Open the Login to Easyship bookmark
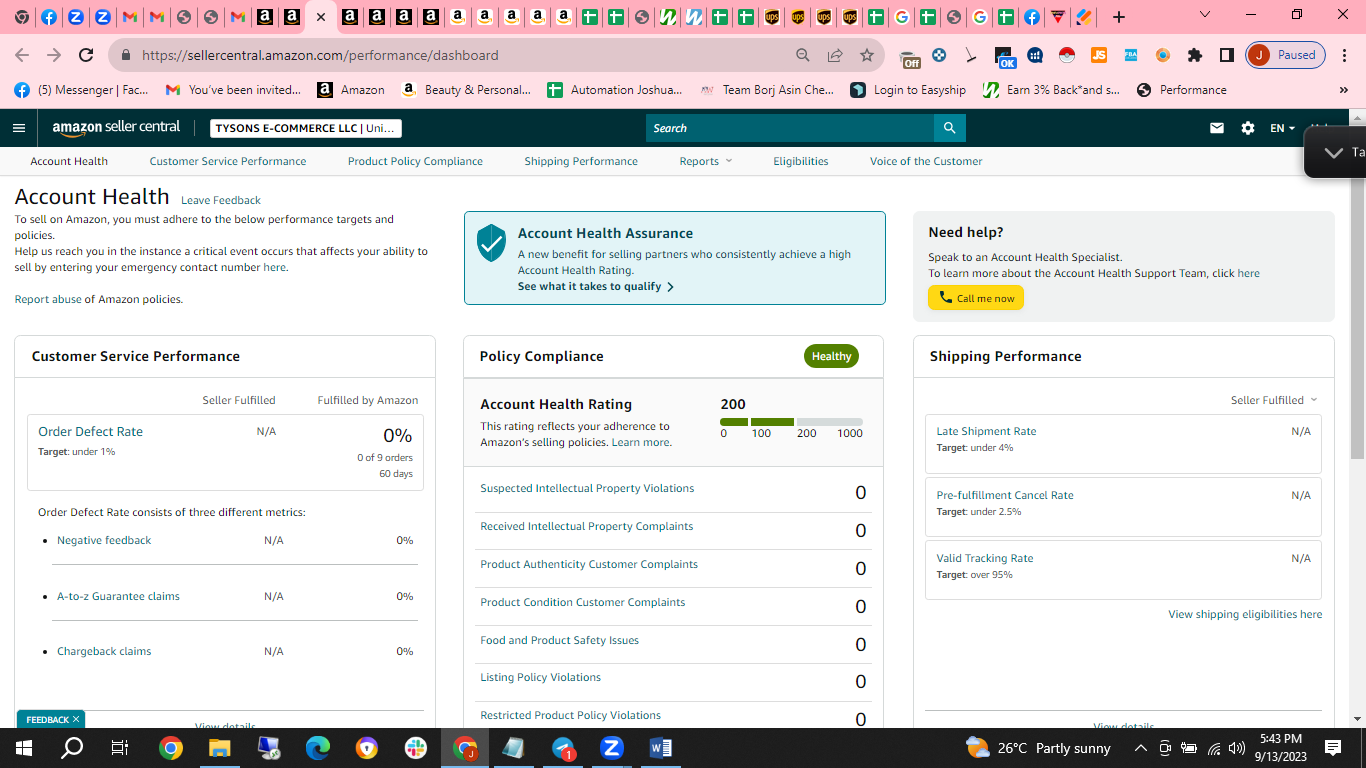The image size is (1366, 768). point(908,90)
